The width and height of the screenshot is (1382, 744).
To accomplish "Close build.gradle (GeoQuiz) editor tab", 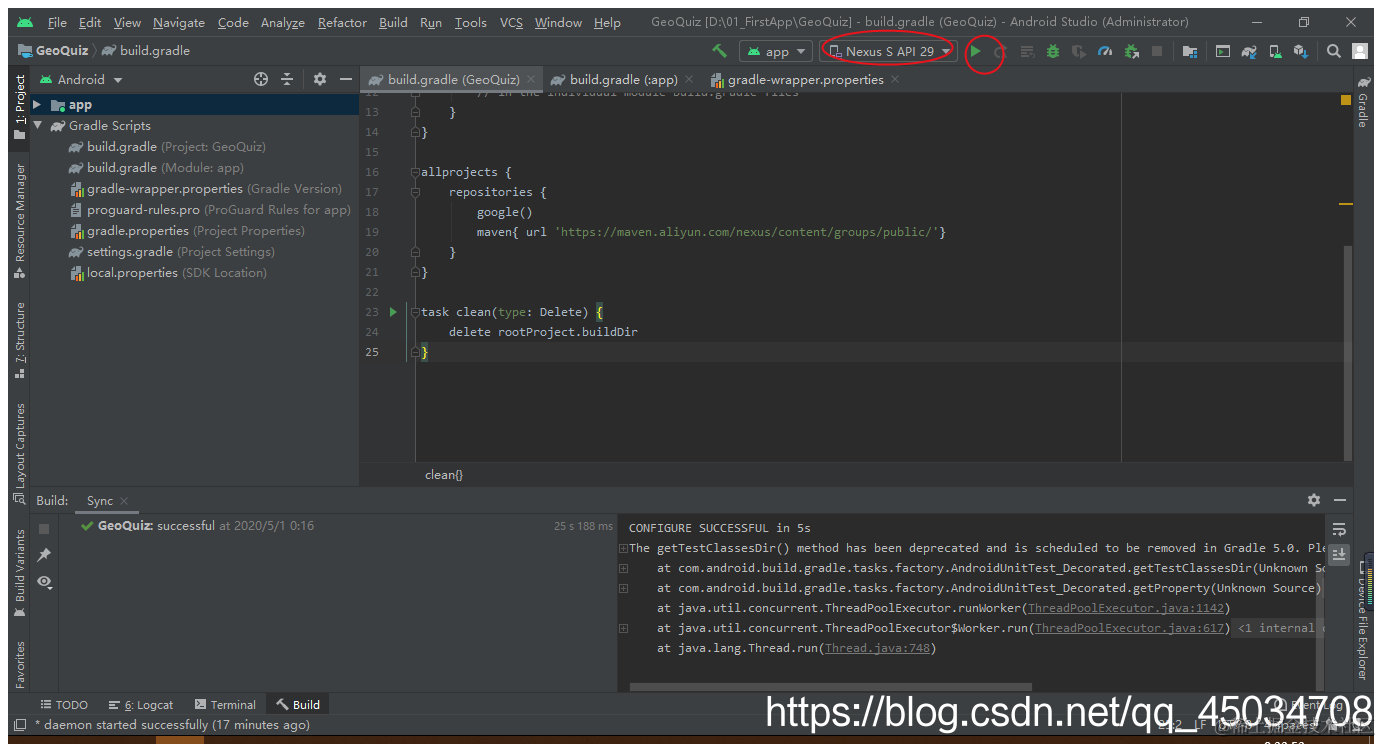I will (531, 79).
